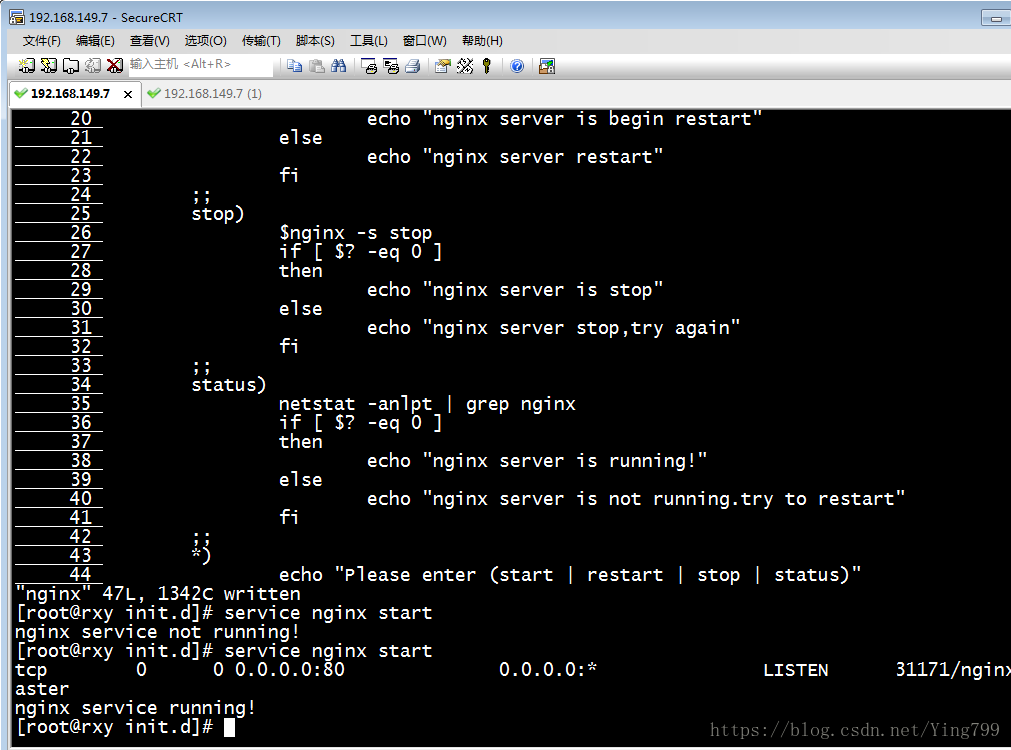The height and width of the screenshot is (750, 1011).
Task: Open the 工具(L) Tools menu
Action: pos(369,41)
